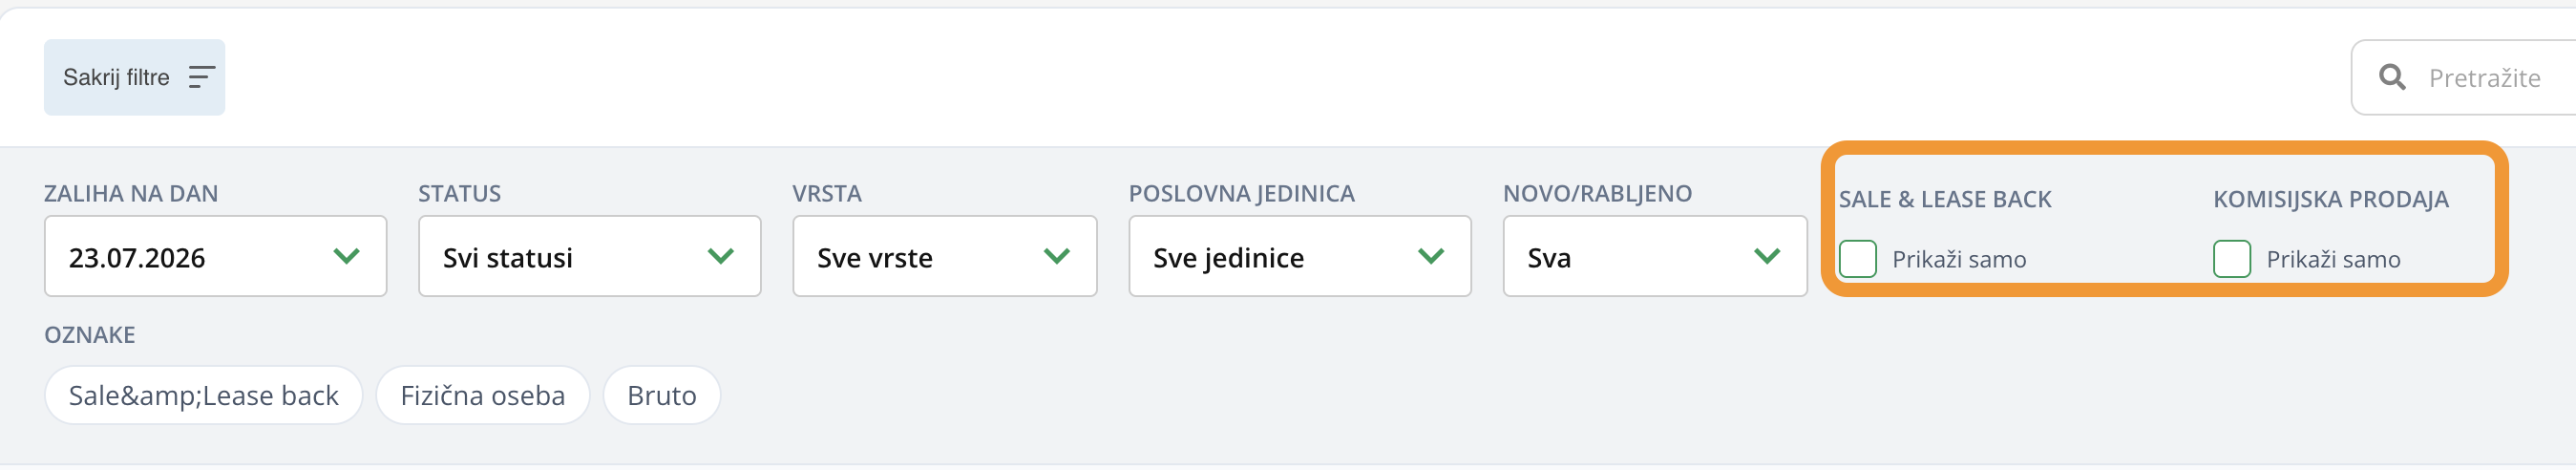
Task: Click the magnifying glass search icon
Action: tap(2392, 77)
